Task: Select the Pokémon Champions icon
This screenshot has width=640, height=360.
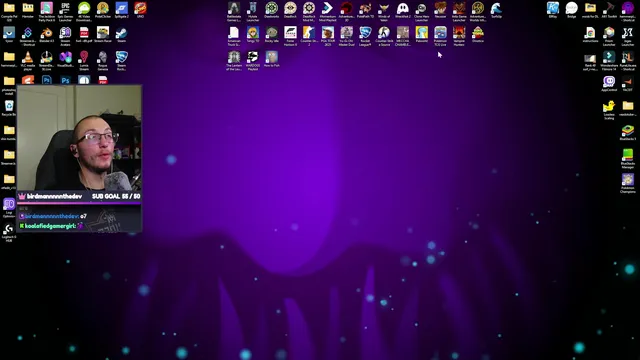Action: click(628, 180)
